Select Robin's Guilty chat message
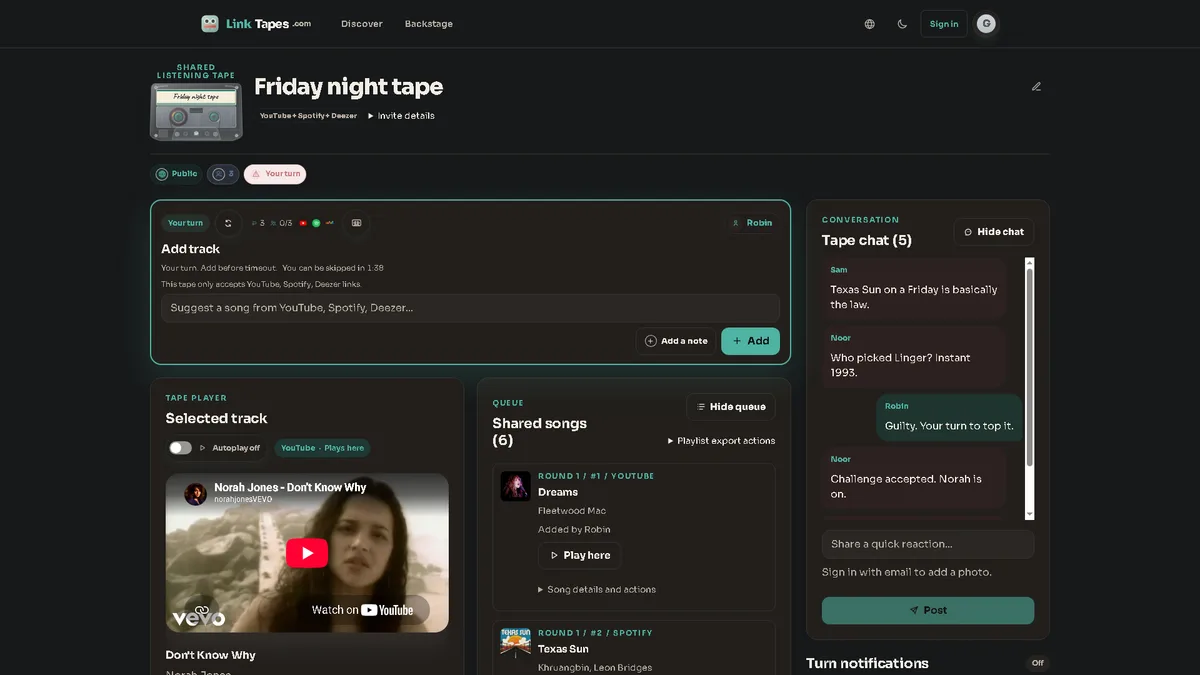This screenshot has height=675, width=1200. (x=949, y=418)
